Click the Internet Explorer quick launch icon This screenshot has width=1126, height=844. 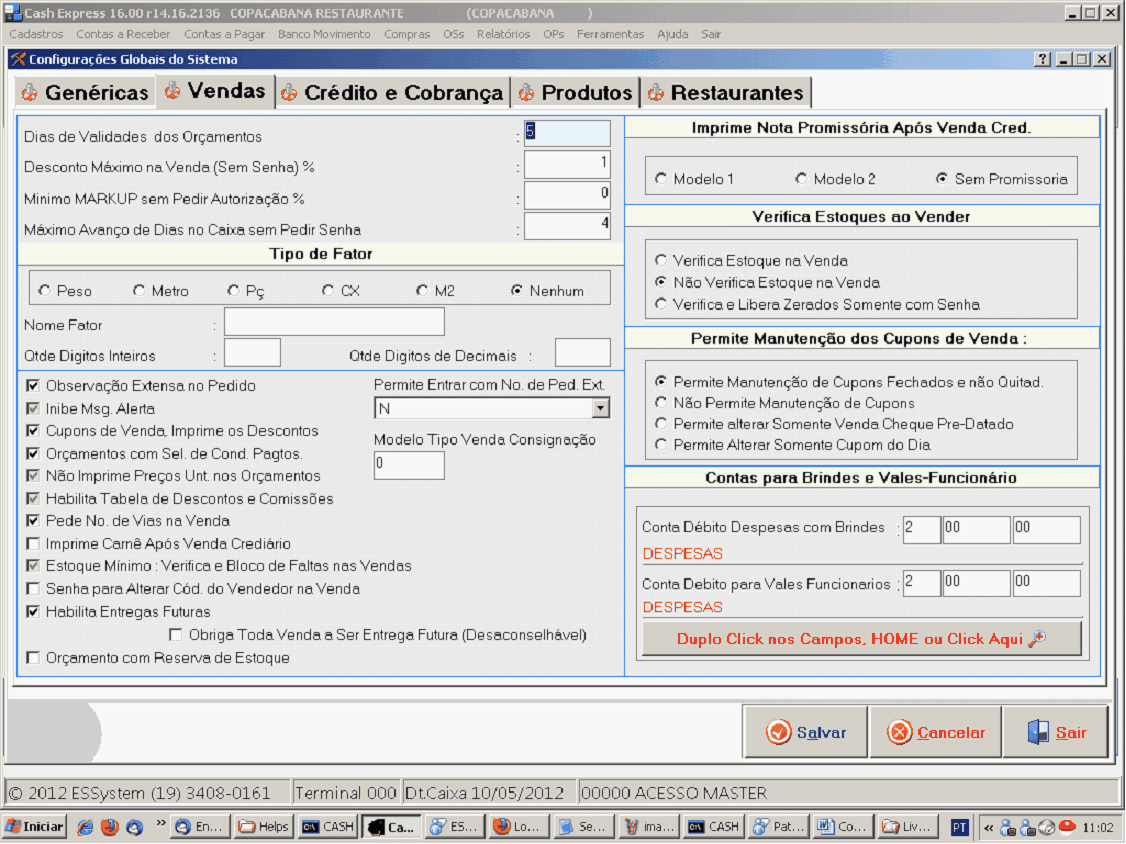(x=86, y=827)
